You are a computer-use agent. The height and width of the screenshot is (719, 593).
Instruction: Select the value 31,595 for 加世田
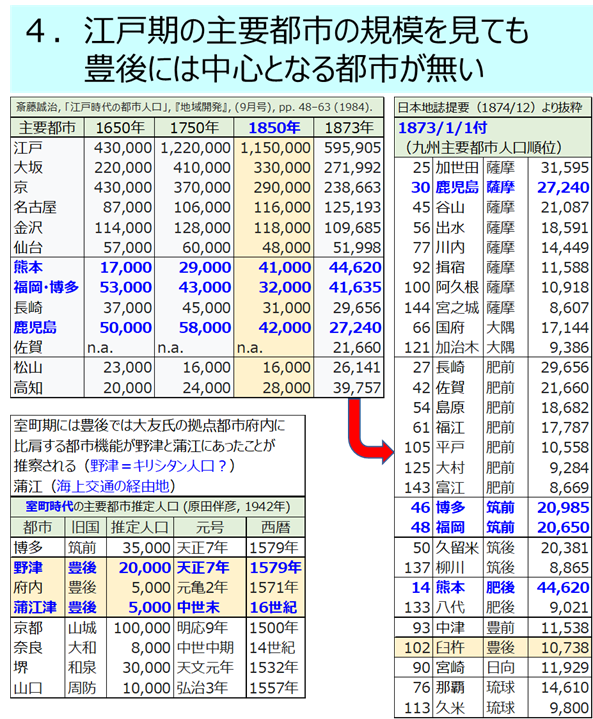coord(565,168)
